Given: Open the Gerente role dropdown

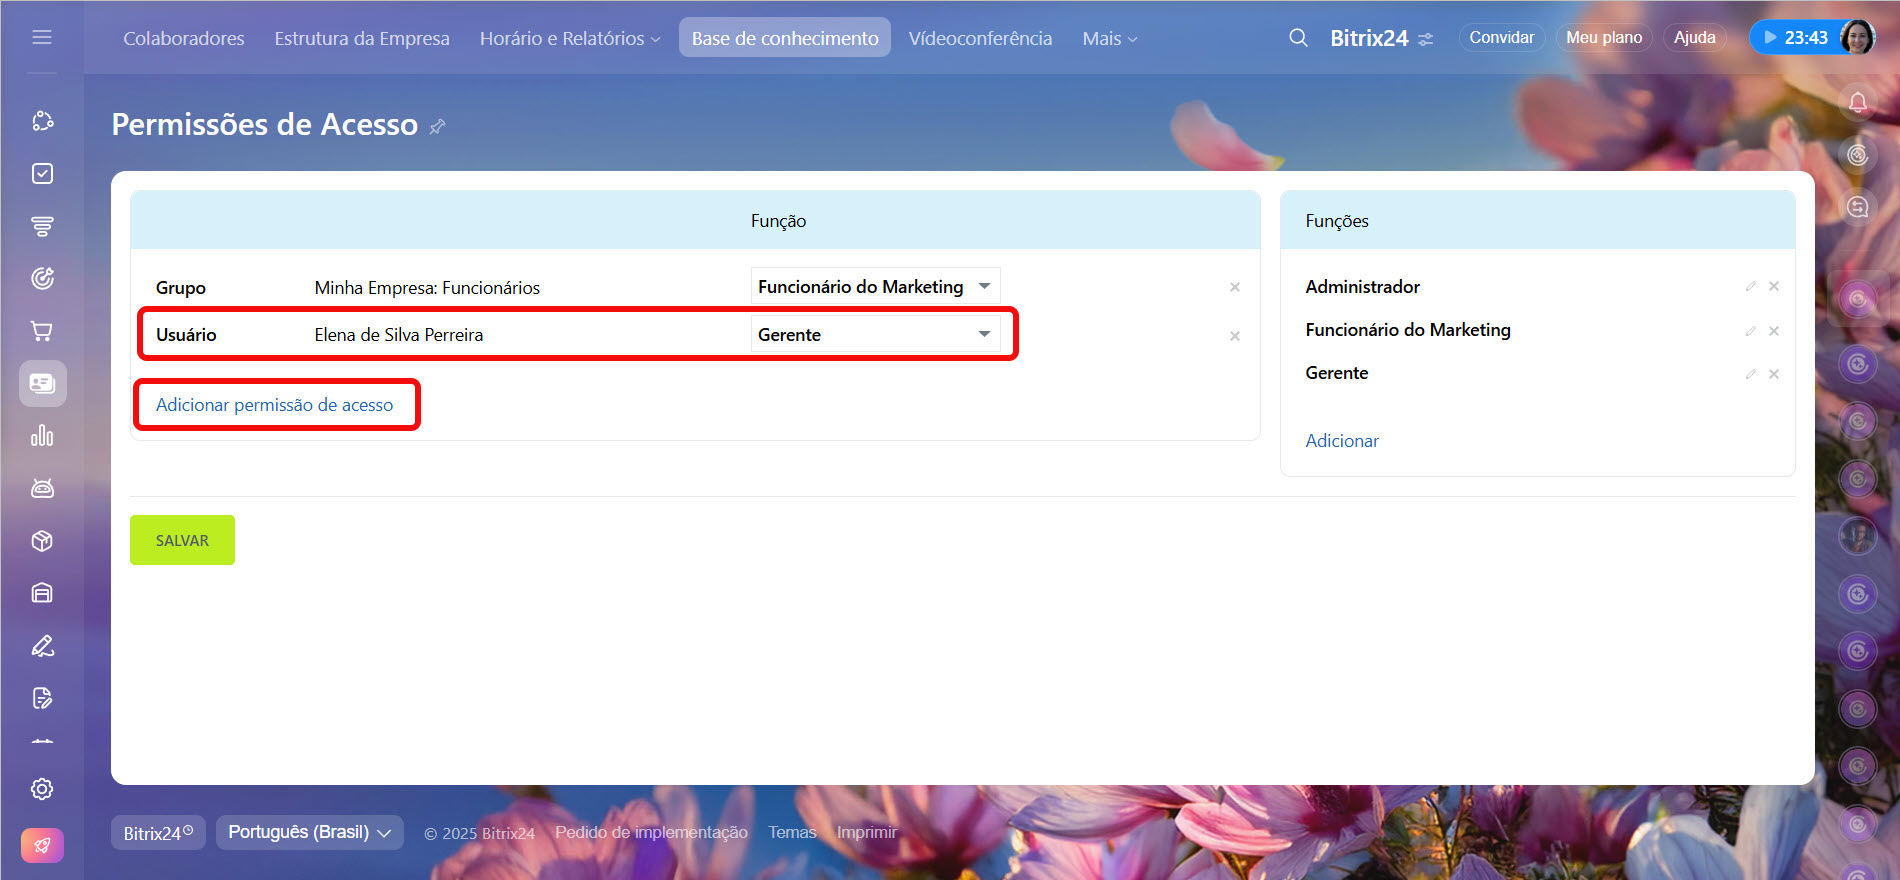Looking at the screenshot, I should tap(875, 335).
